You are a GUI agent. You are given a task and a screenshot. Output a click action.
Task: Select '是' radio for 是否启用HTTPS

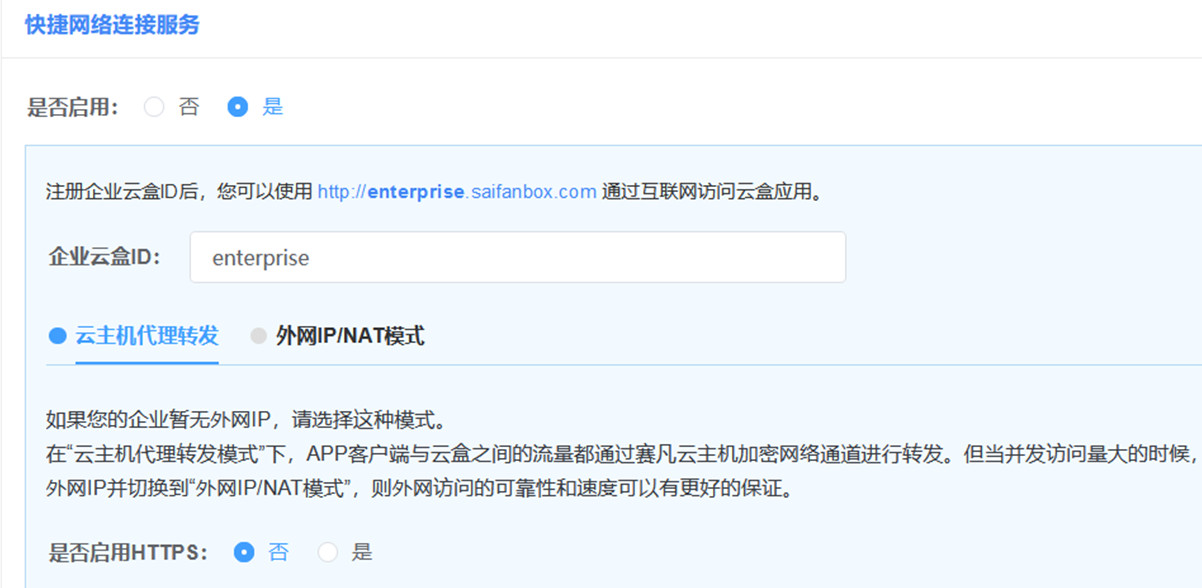point(328,551)
